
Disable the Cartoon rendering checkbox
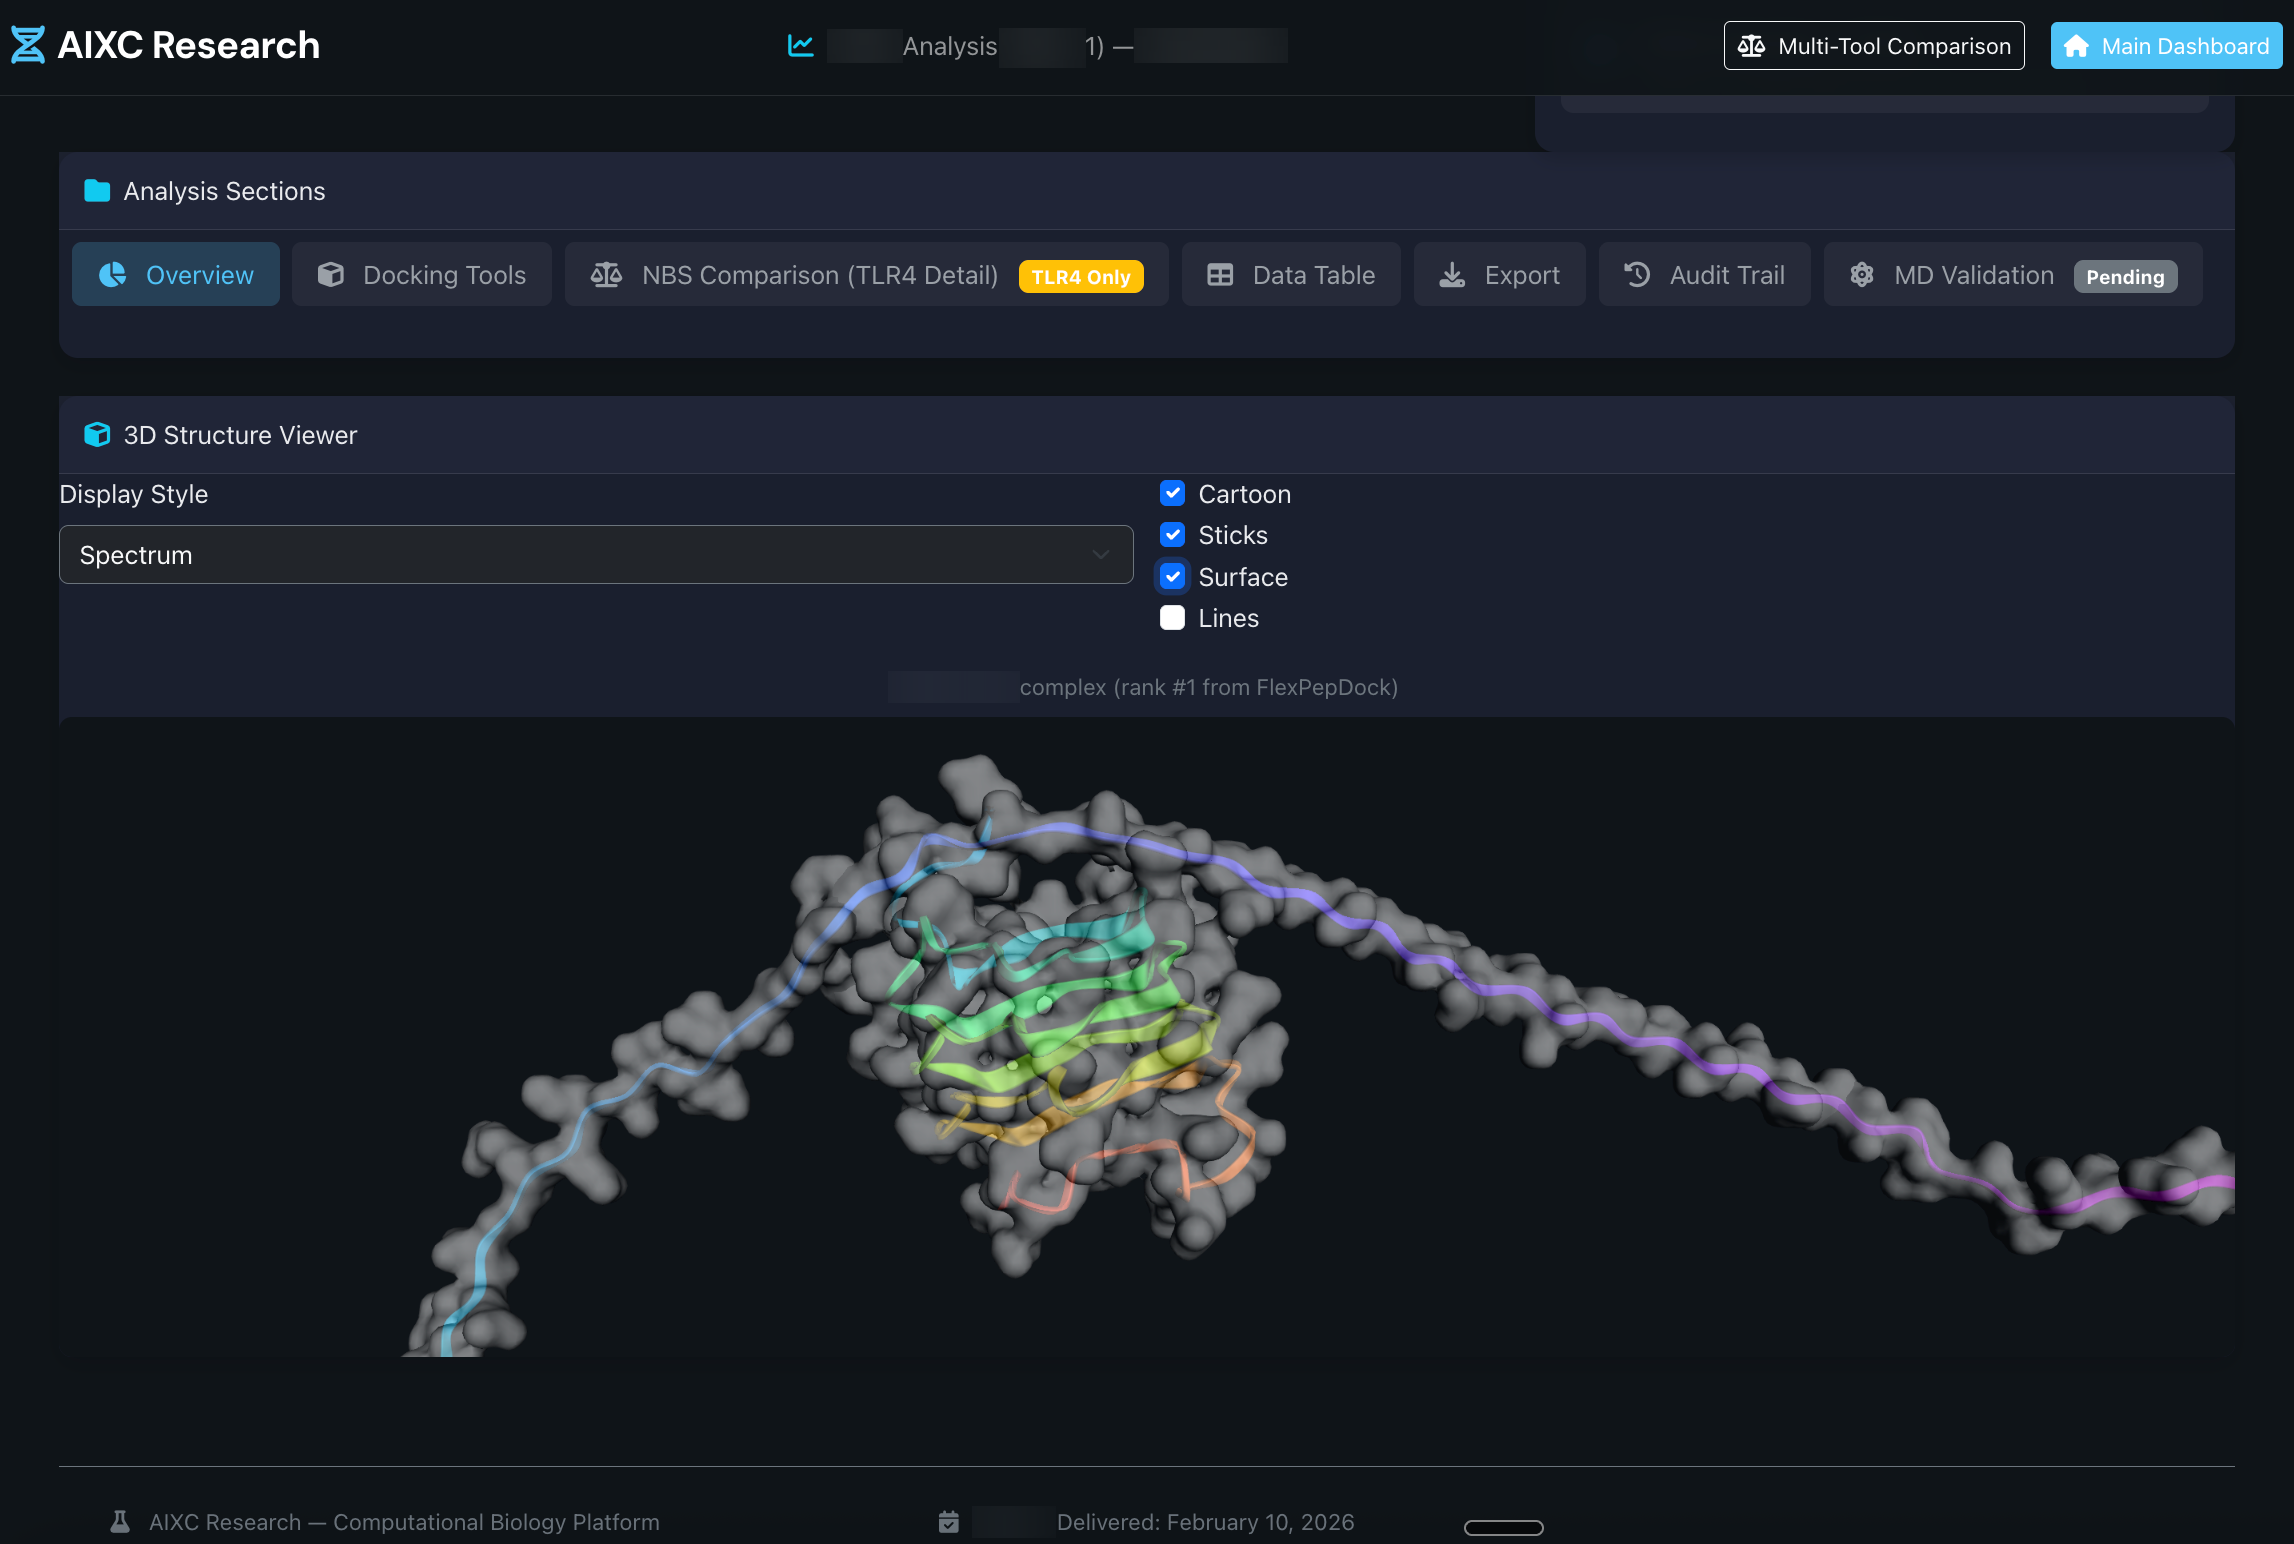click(1172, 493)
